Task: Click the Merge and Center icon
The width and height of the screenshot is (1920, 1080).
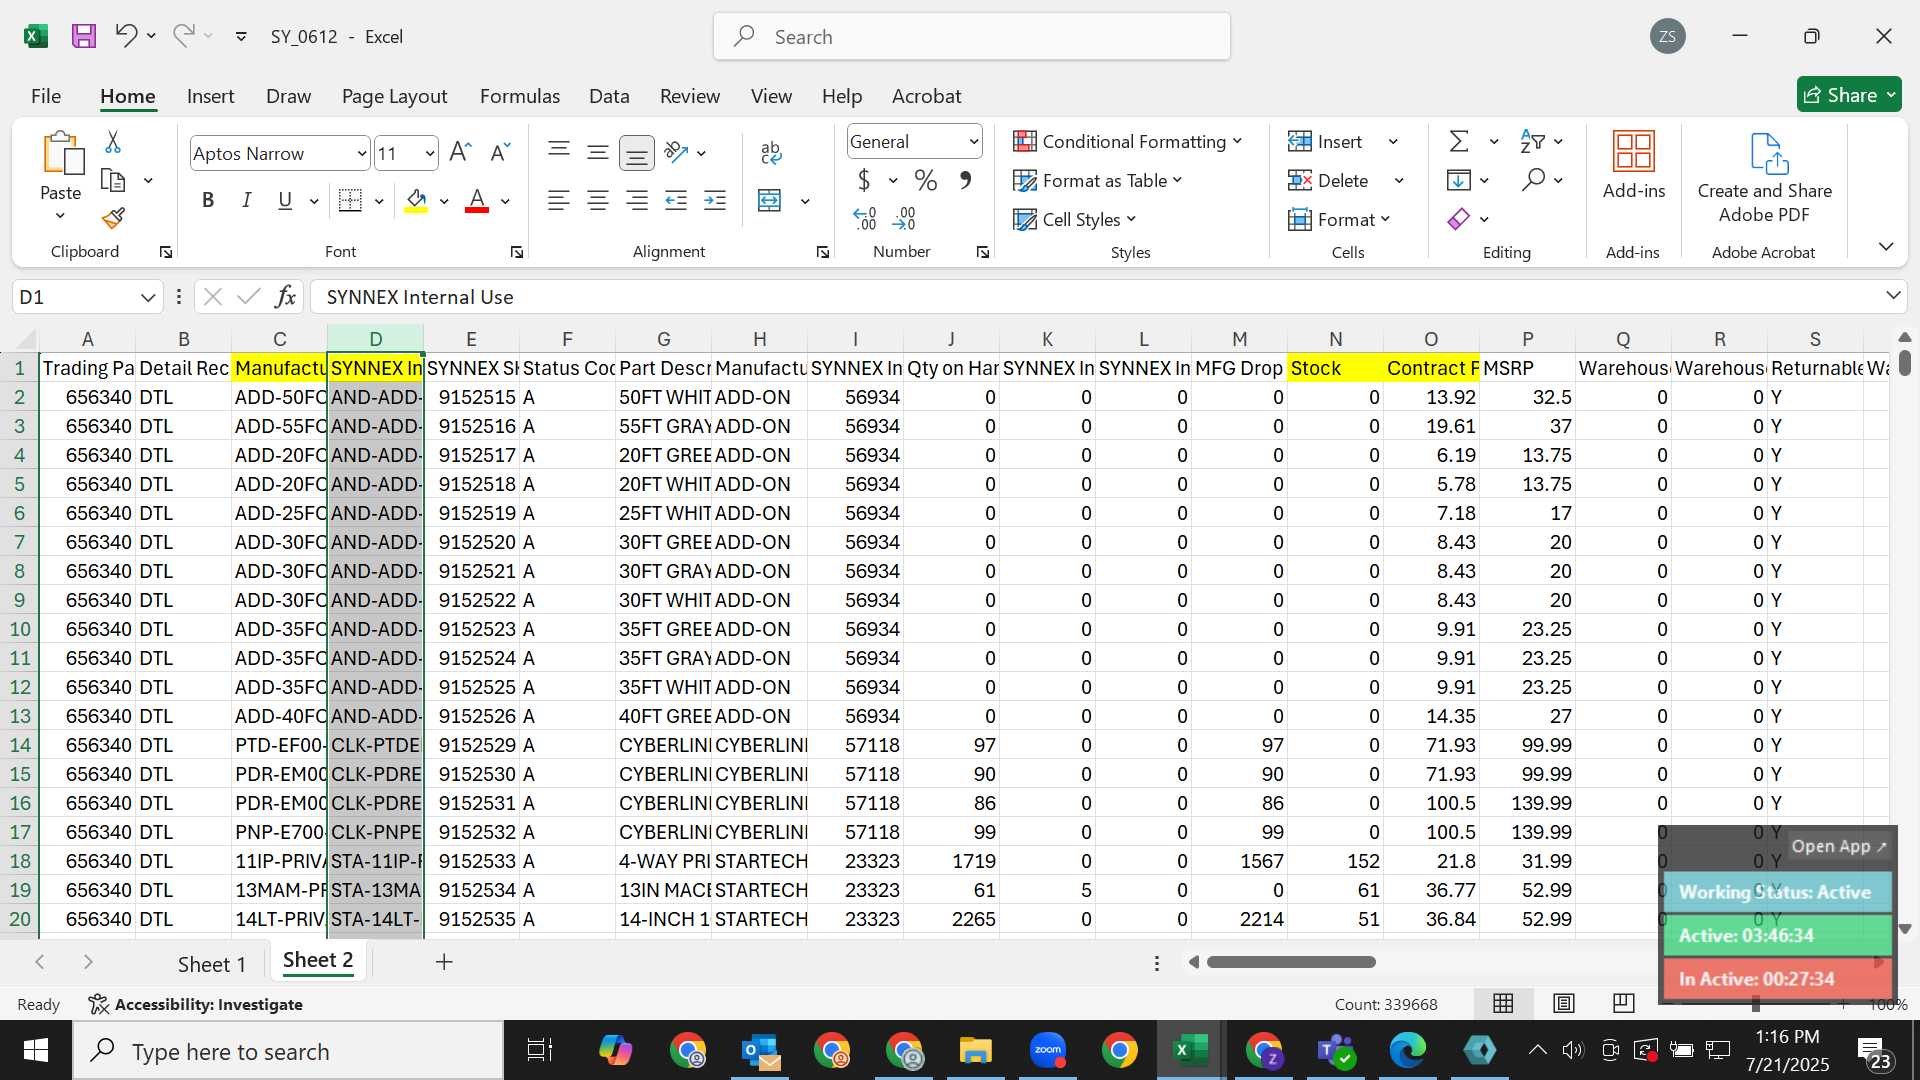Action: (x=770, y=200)
